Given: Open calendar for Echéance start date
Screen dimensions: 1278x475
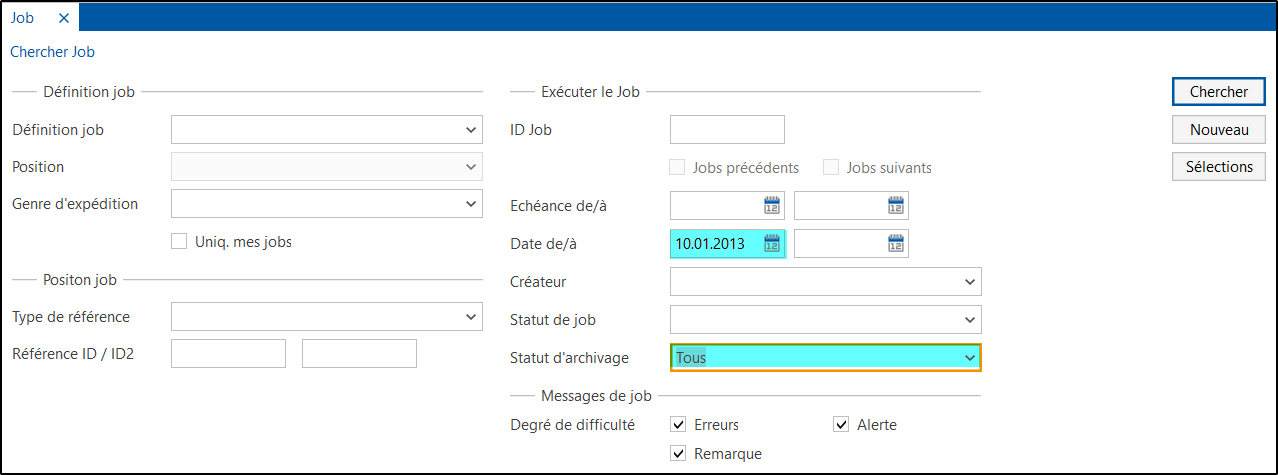Looking at the screenshot, I should coord(771,205).
